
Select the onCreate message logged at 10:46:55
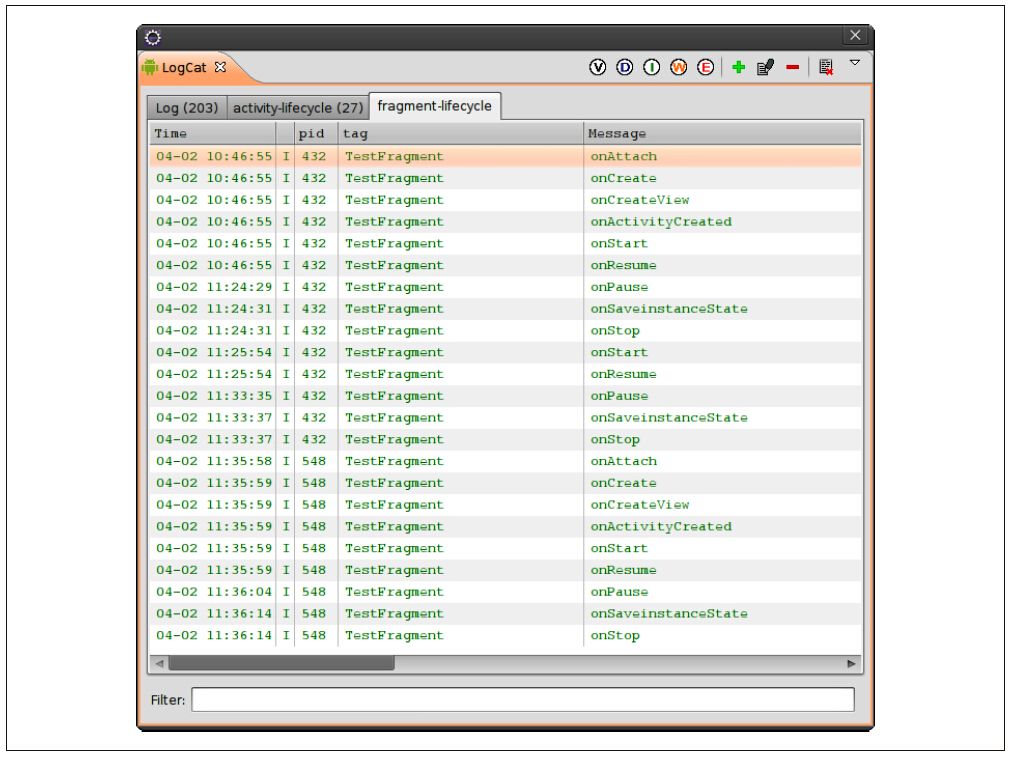623,178
